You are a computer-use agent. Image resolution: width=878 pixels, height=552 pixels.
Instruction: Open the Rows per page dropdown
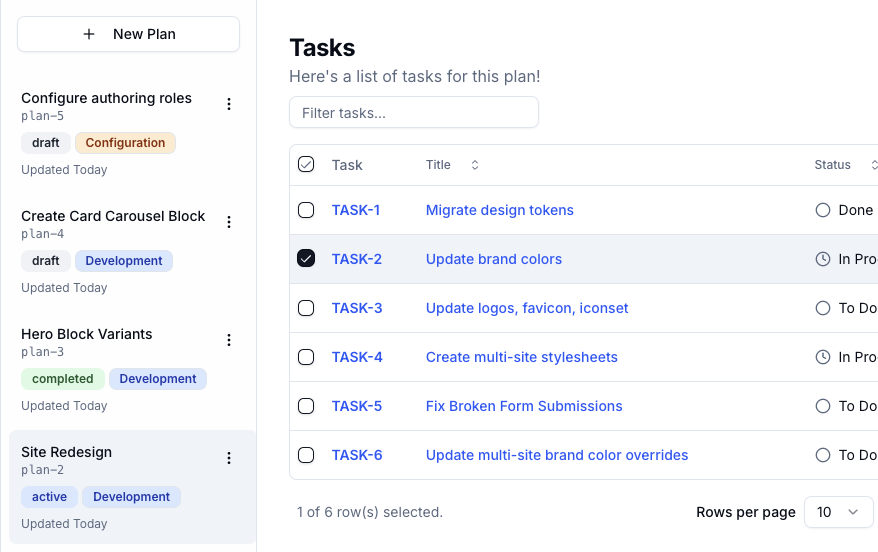[x=838, y=512]
